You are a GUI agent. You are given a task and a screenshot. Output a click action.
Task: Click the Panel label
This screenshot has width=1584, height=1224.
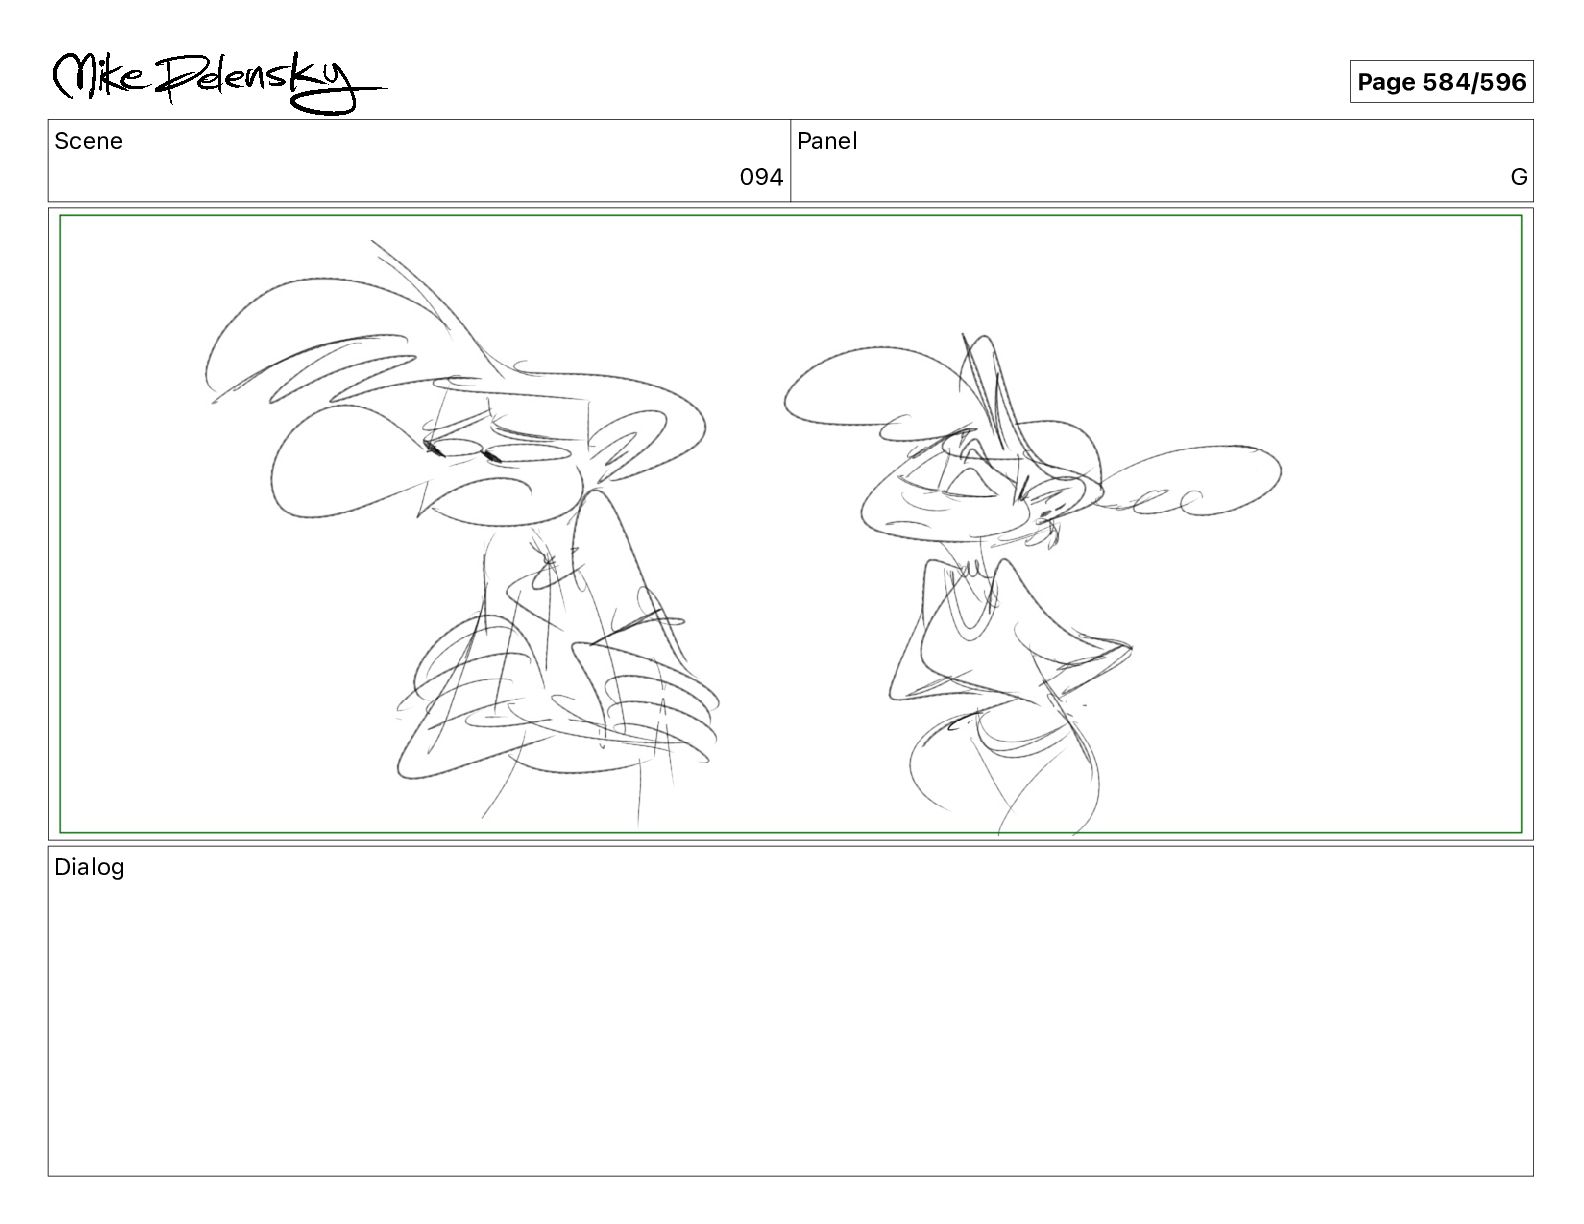point(827,141)
